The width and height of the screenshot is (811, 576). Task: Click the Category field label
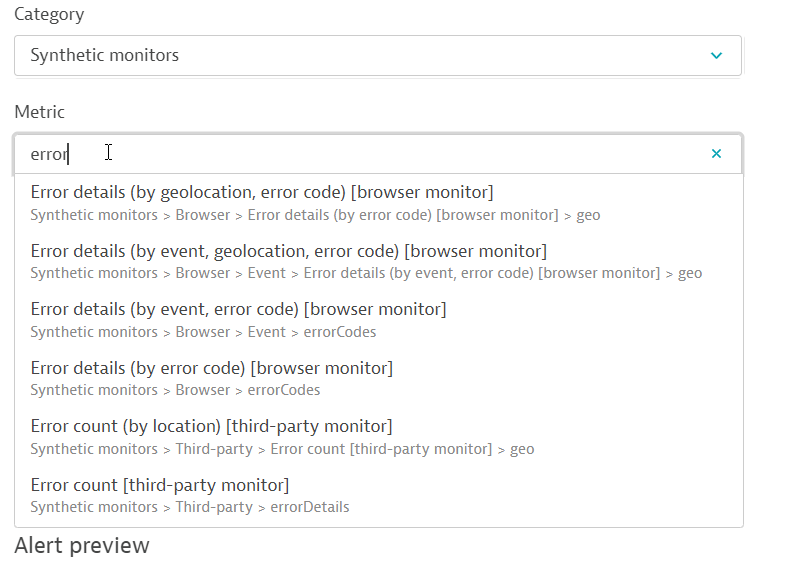[x=49, y=15]
